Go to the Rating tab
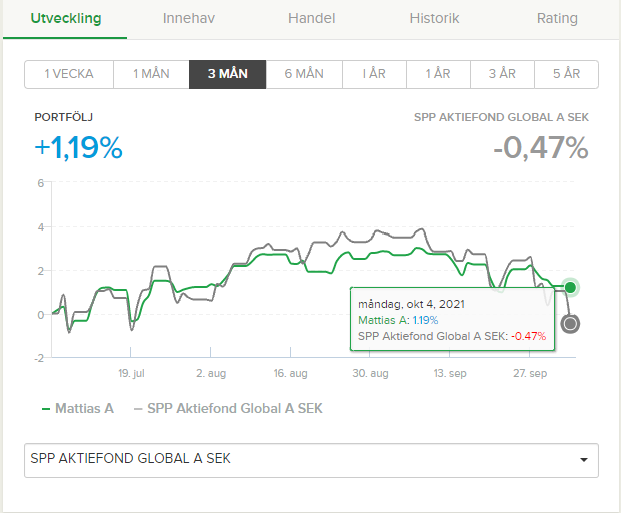This screenshot has height=513, width=621. point(557,18)
